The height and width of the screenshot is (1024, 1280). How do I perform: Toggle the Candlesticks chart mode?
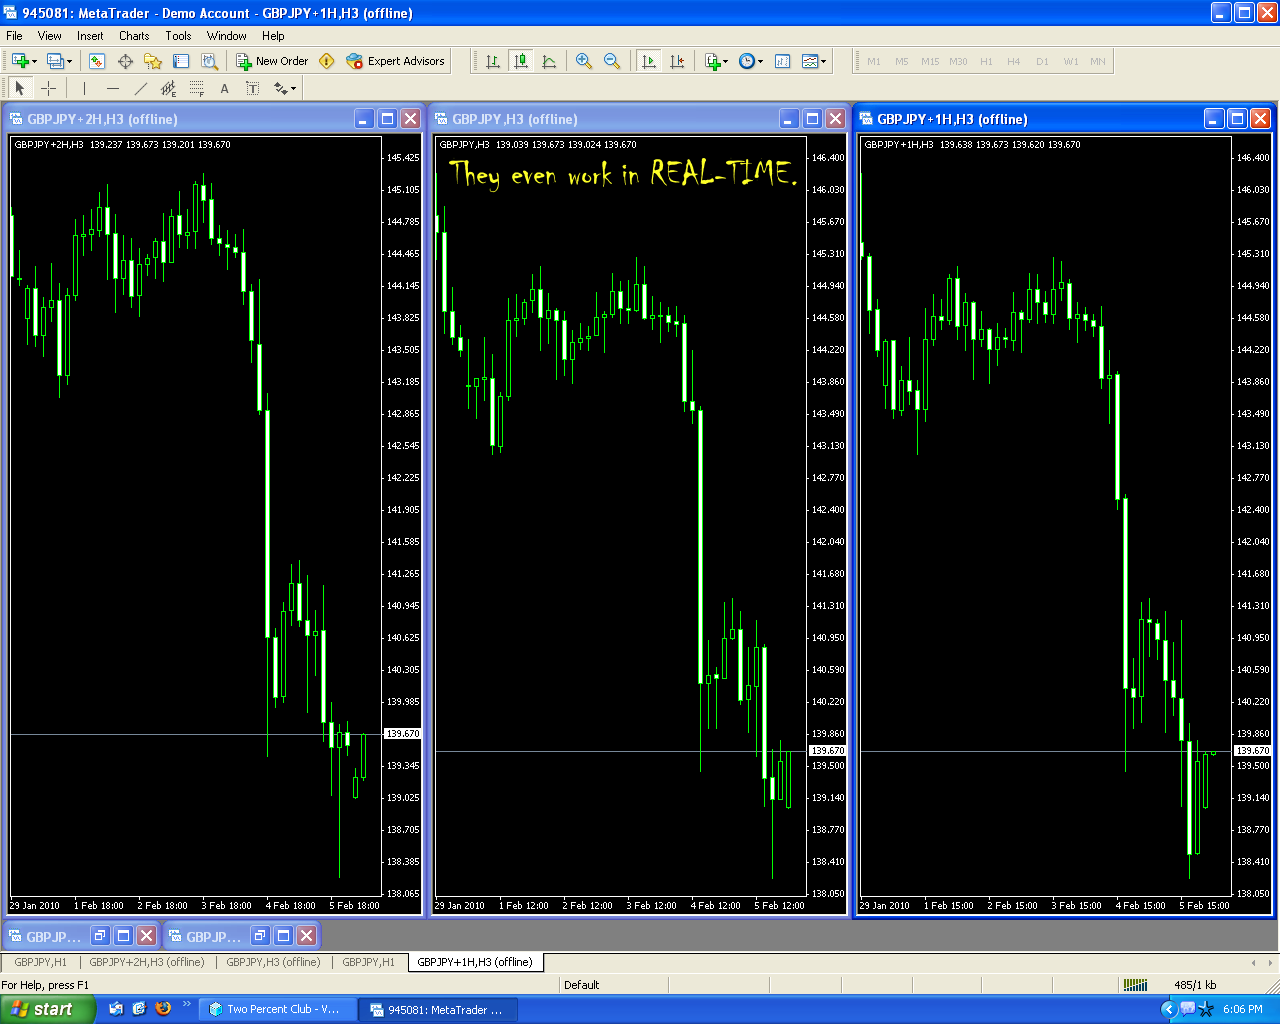(x=521, y=61)
